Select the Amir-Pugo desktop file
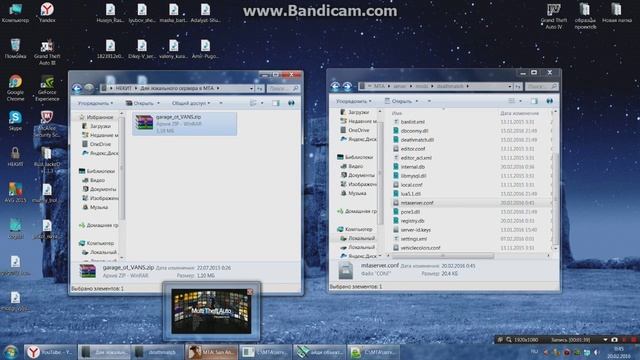640x360 pixels. click(x=205, y=49)
